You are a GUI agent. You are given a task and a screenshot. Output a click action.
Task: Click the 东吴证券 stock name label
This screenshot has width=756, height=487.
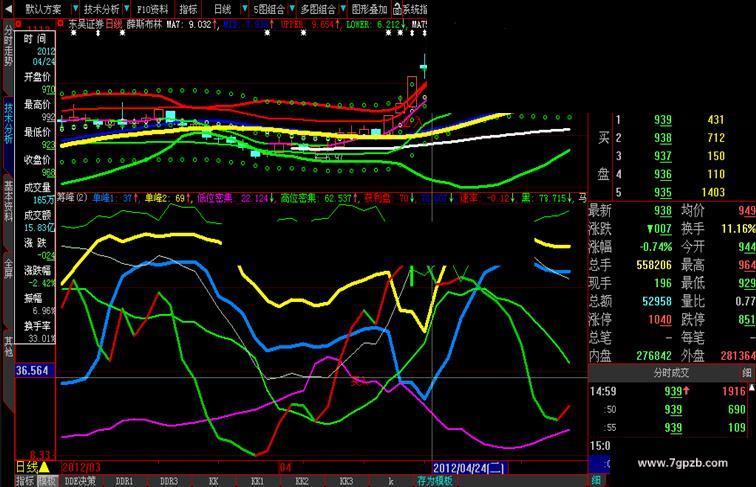[86, 24]
